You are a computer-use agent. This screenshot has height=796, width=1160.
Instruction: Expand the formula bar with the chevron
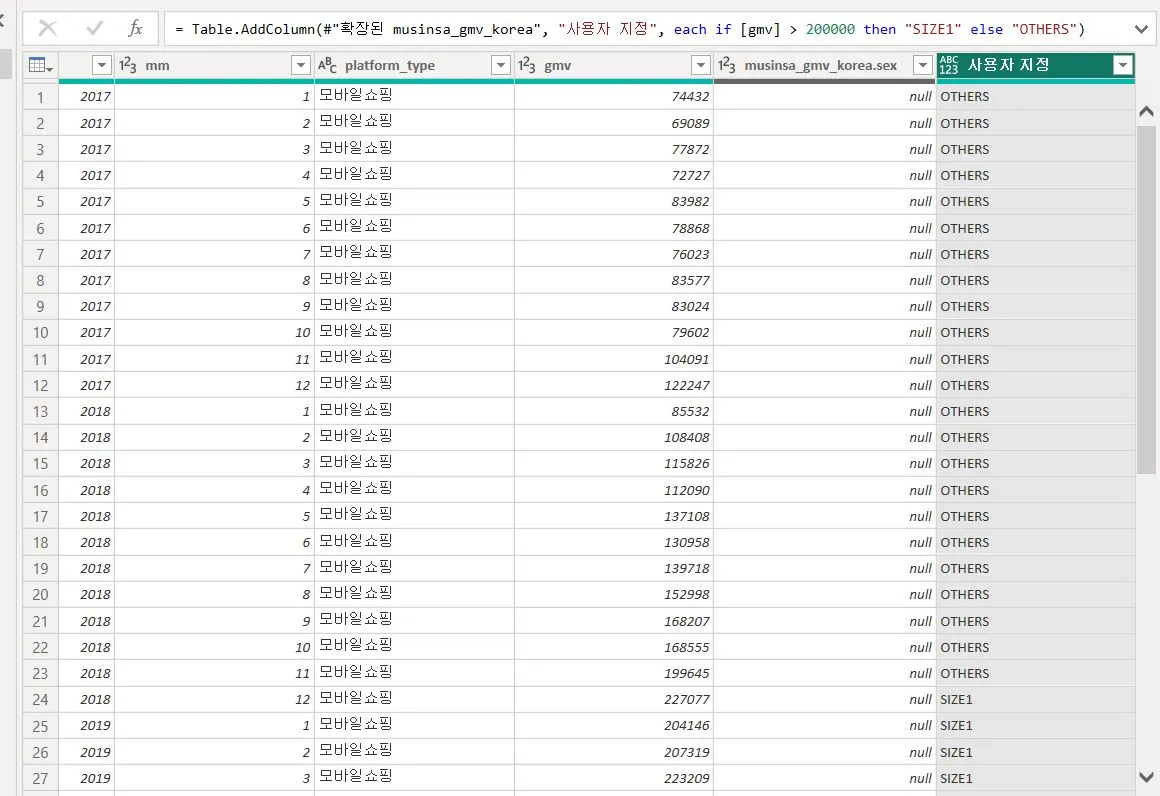pyautogui.click(x=1142, y=30)
